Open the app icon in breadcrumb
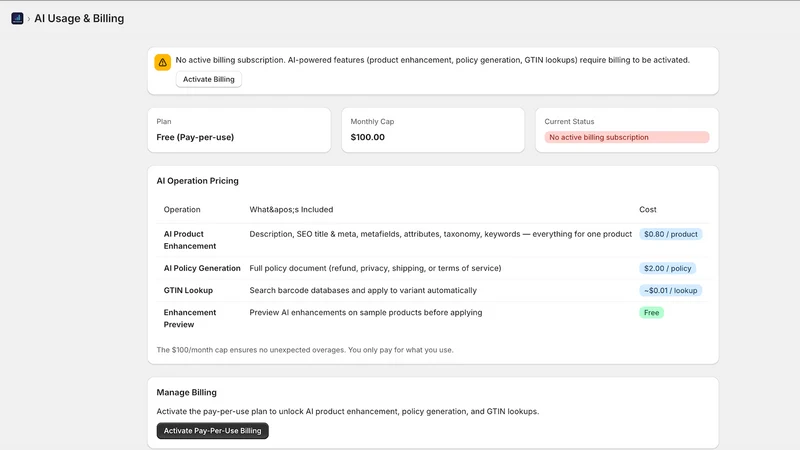 17,18
